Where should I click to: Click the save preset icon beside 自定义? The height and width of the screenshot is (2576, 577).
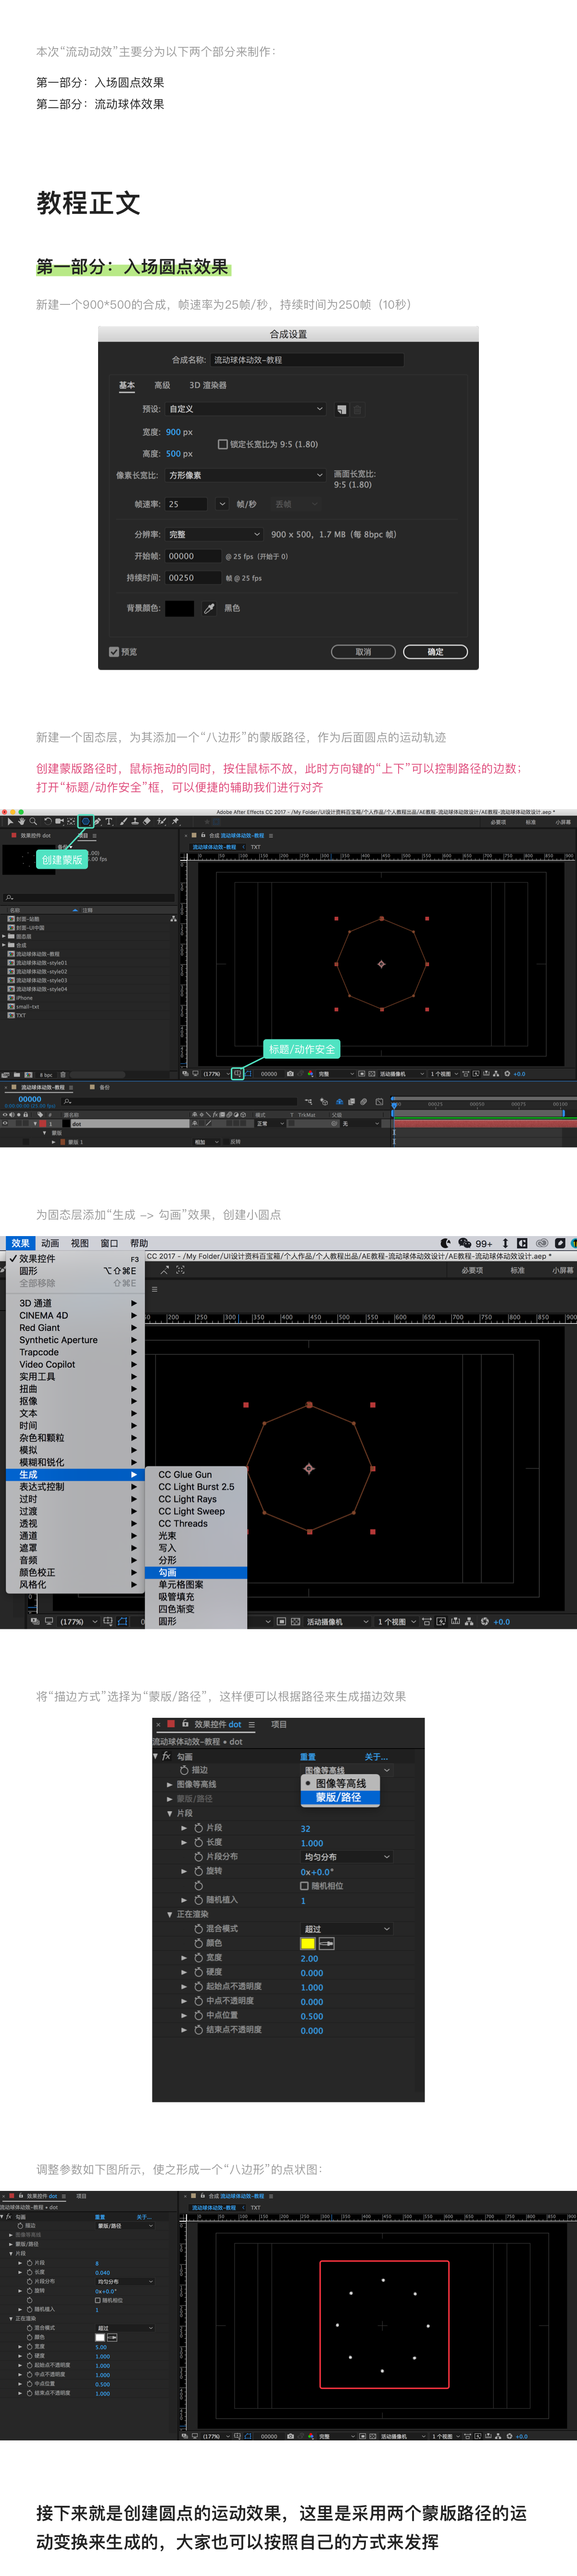341,409
